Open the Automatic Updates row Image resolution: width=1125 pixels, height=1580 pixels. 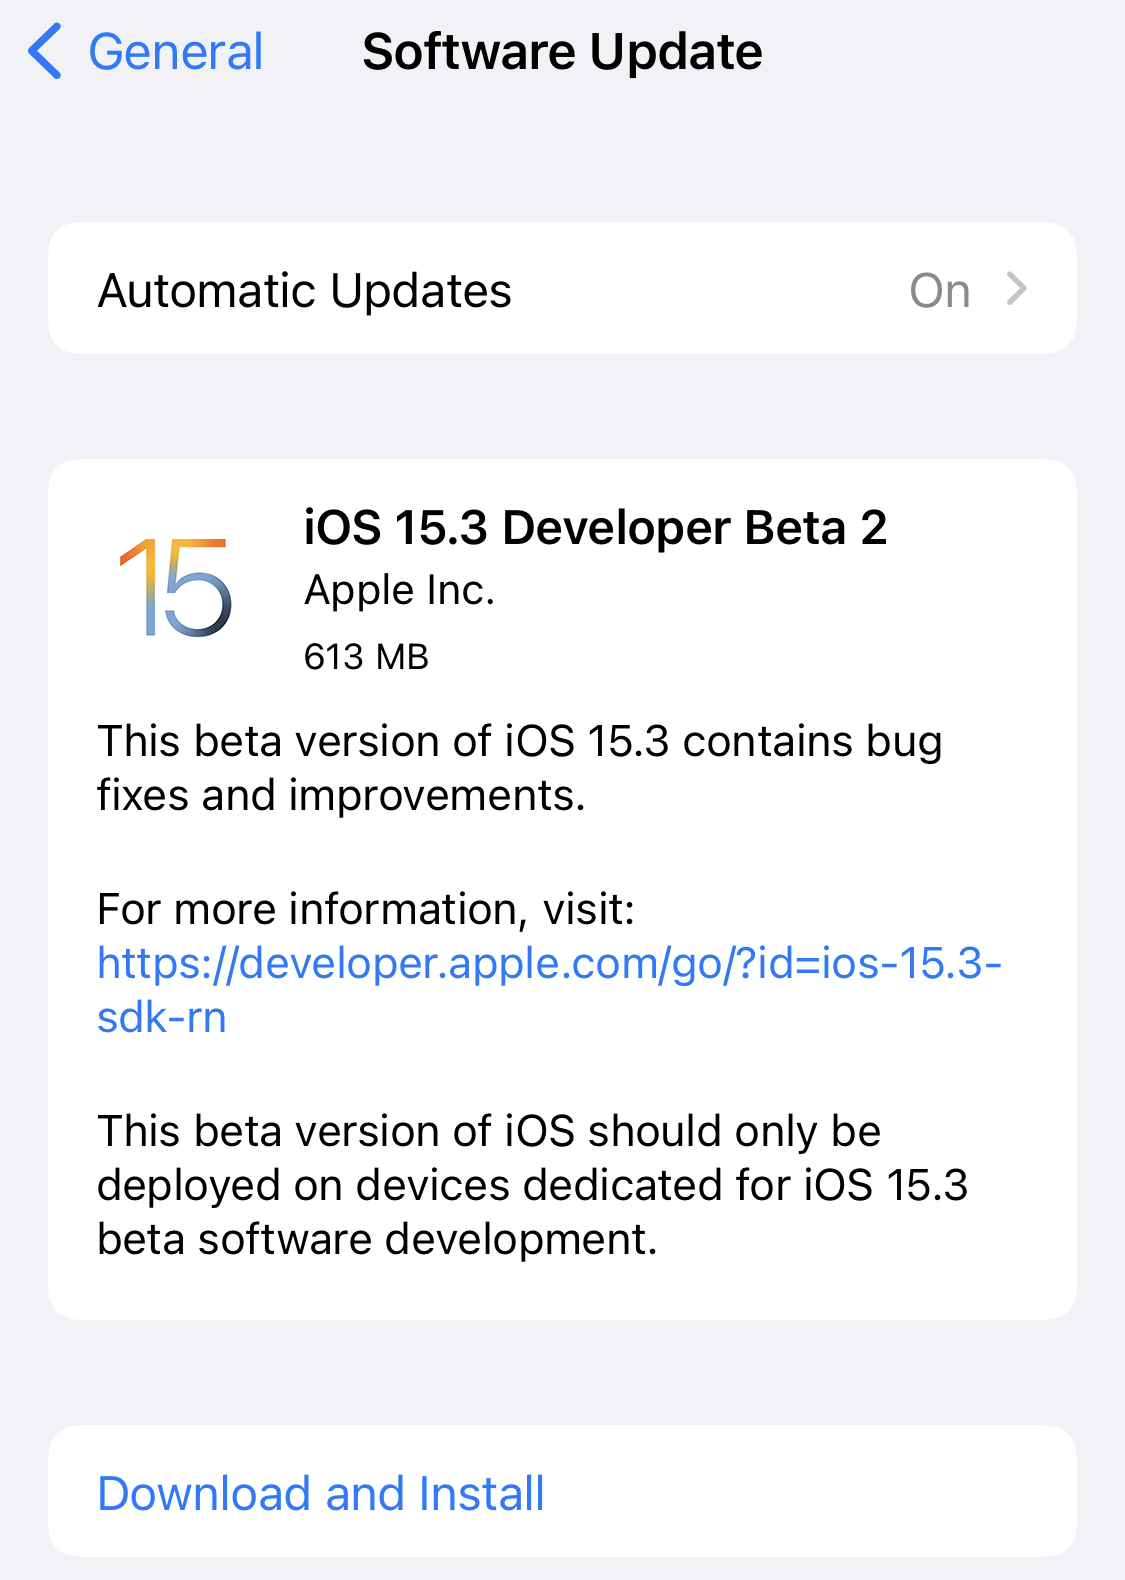point(562,289)
